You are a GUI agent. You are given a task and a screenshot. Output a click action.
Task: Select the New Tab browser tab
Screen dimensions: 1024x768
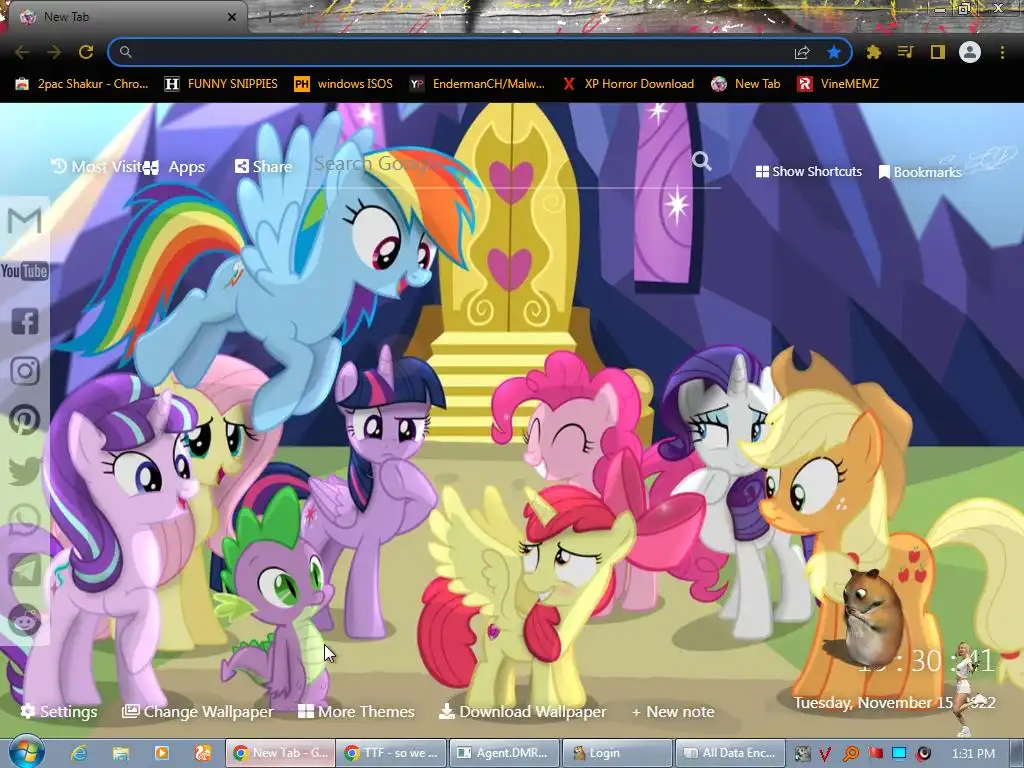[124, 17]
